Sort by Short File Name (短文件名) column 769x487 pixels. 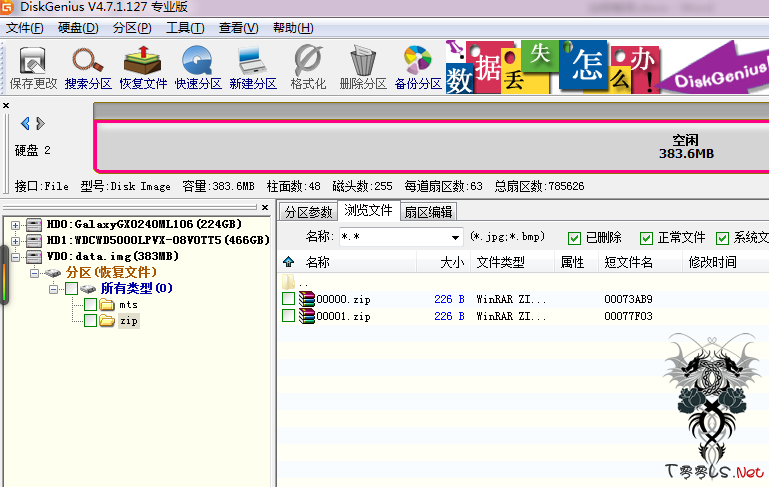pyautogui.click(x=641, y=262)
